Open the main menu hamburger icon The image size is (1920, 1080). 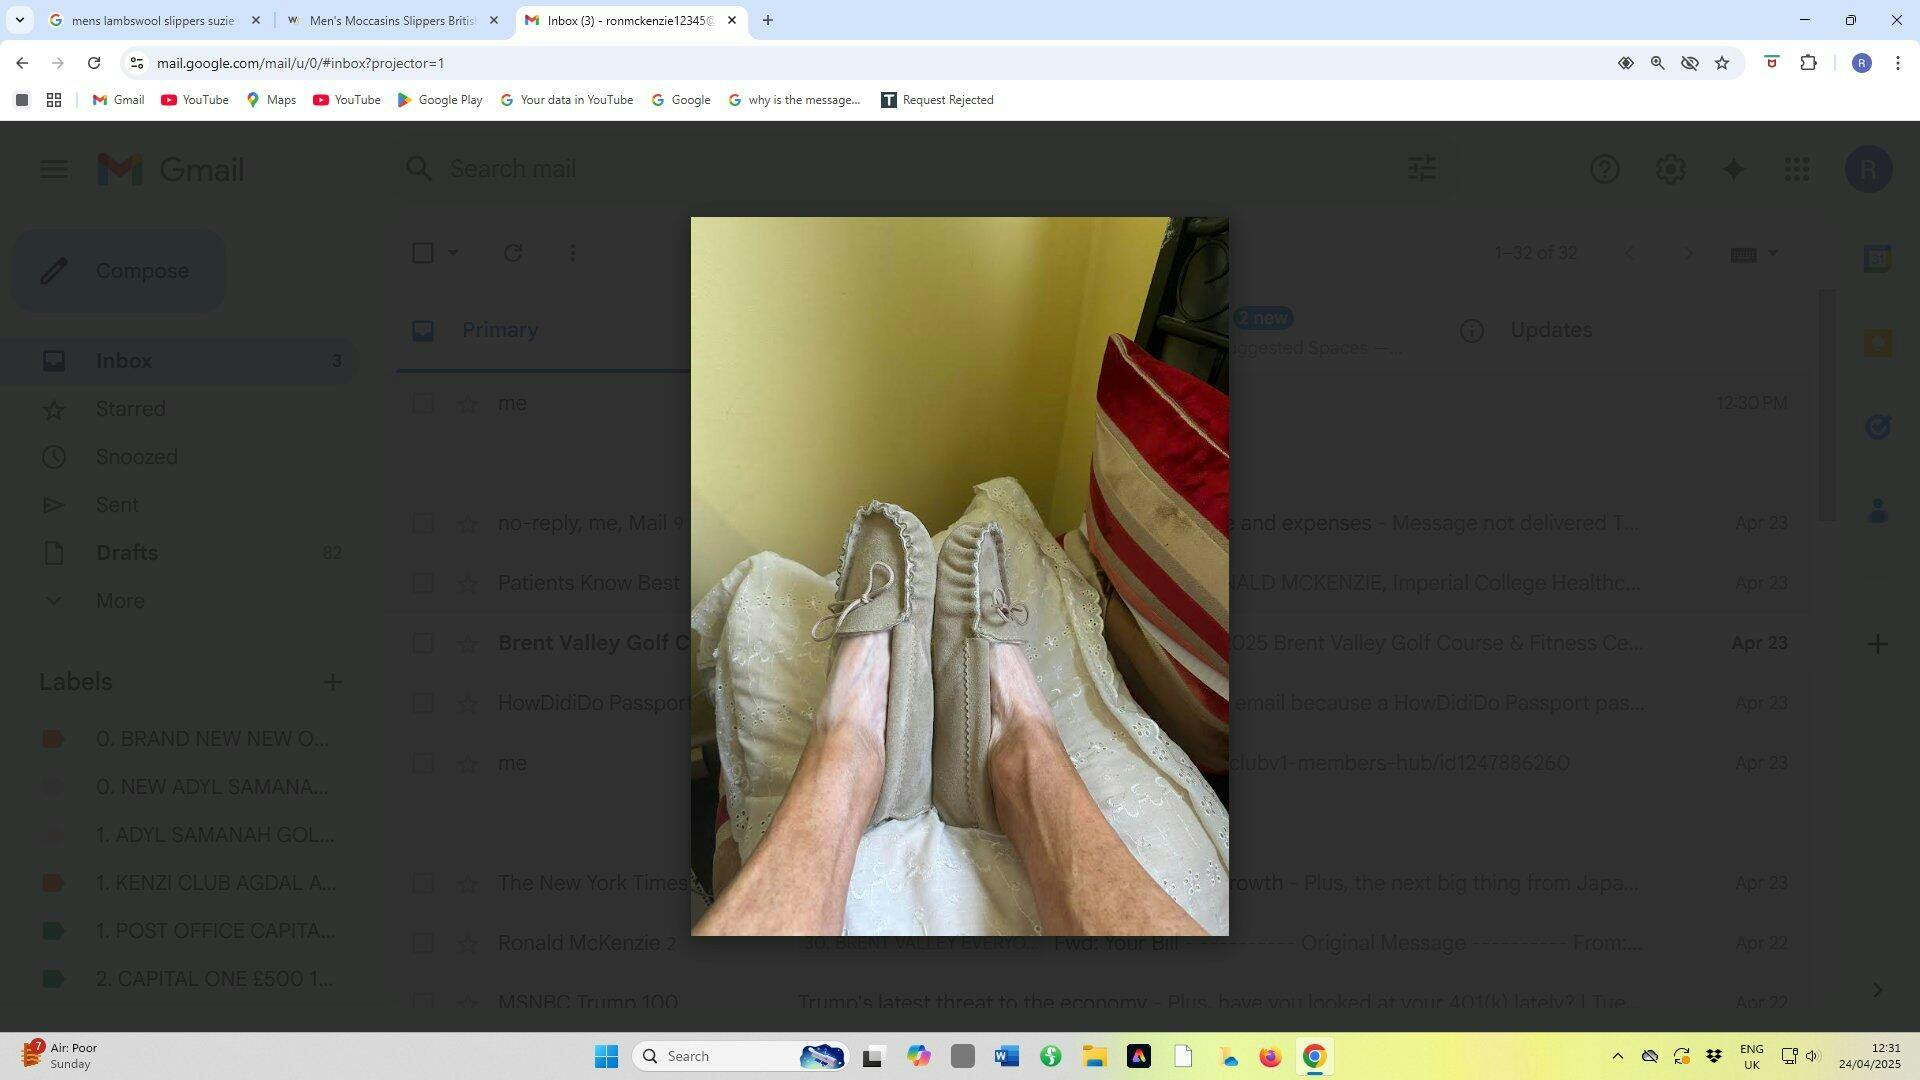pyautogui.click(x=54, y=170)
